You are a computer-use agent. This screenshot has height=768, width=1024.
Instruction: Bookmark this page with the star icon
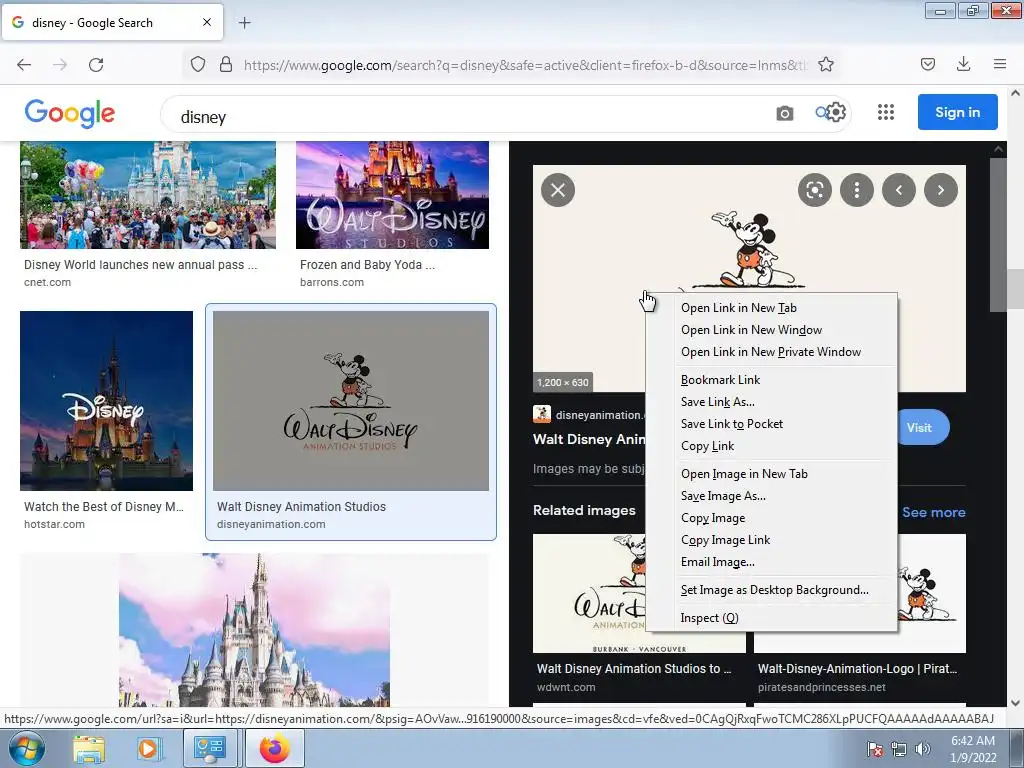(x=825, y=65)
